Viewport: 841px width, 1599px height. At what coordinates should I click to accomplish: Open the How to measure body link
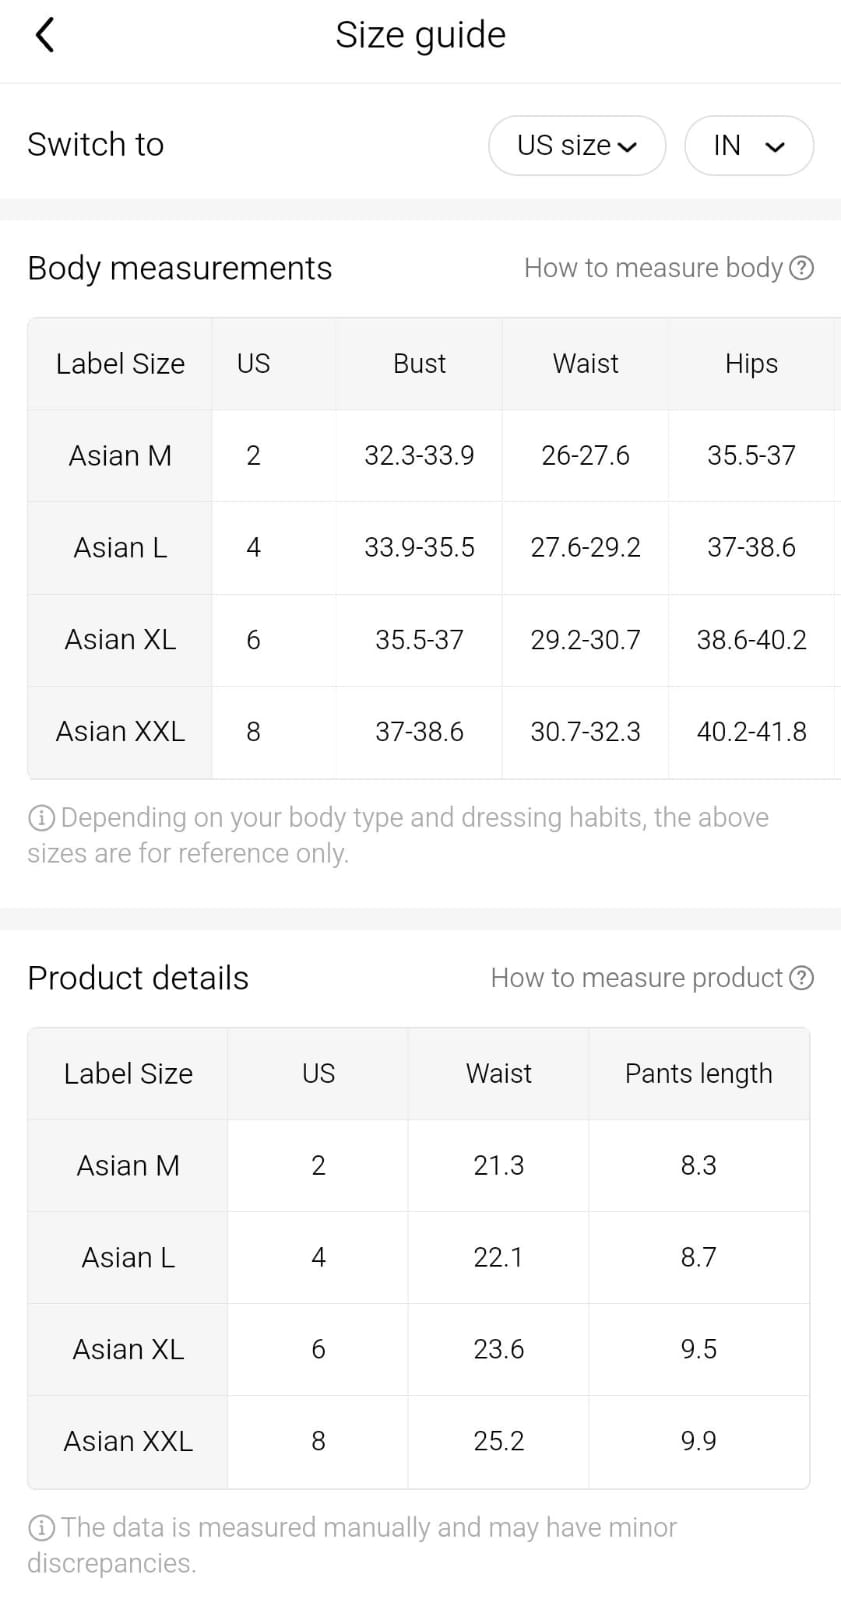[x=653, y=268]
